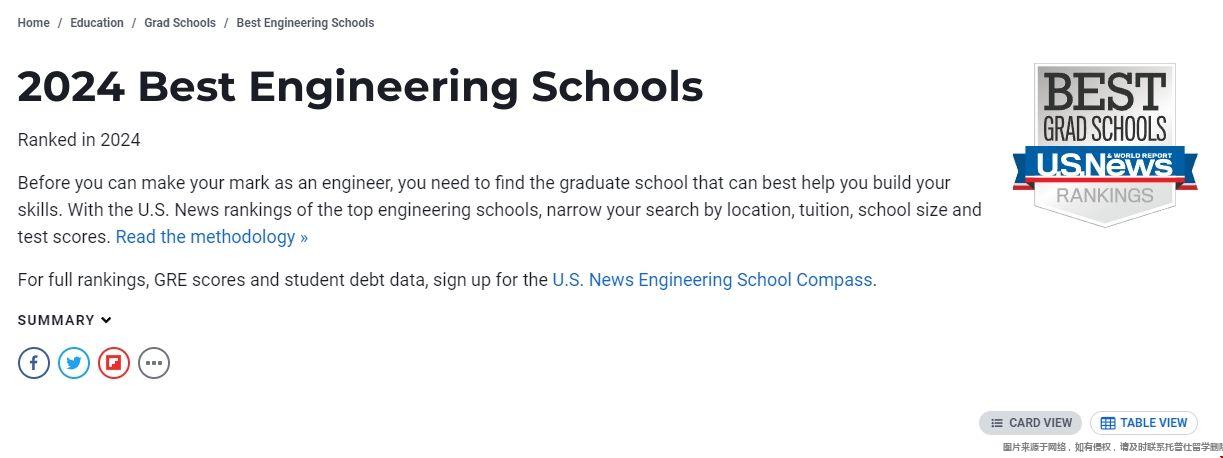Open Education breadcrumb item
1223x458 pixels.
97,23
